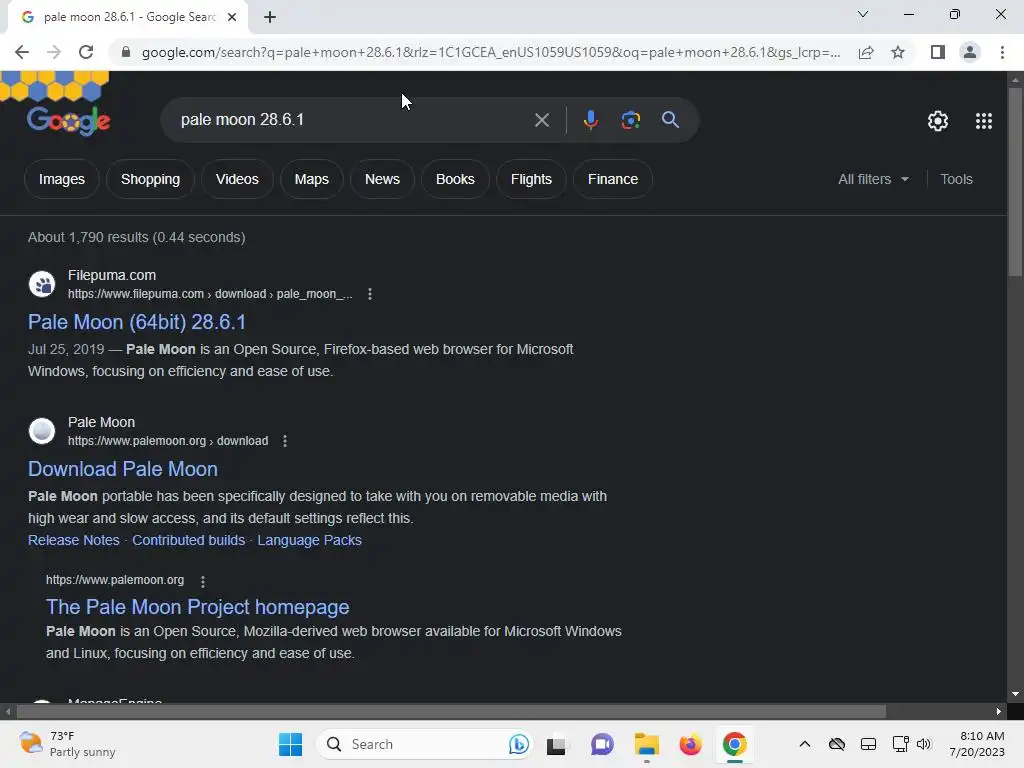The height and width of the screenshot is (768, 1024).
Task: Click the browser back arrow
Action: [x=22, y=52]
